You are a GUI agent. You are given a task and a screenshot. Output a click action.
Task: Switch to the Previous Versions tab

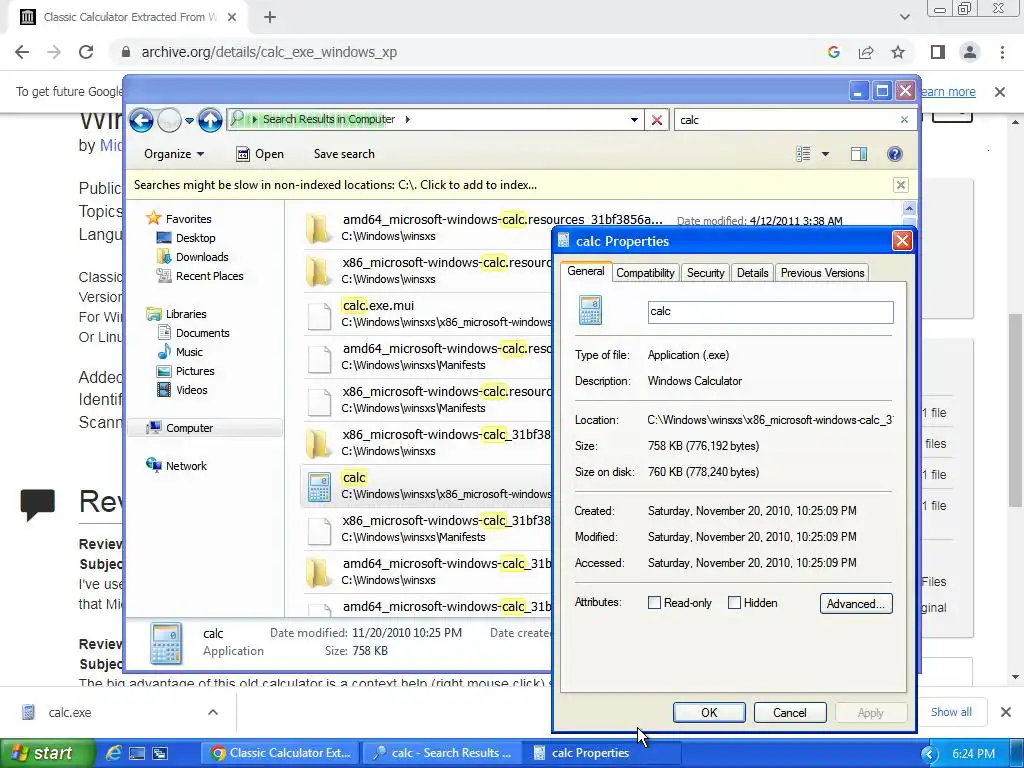822,273
